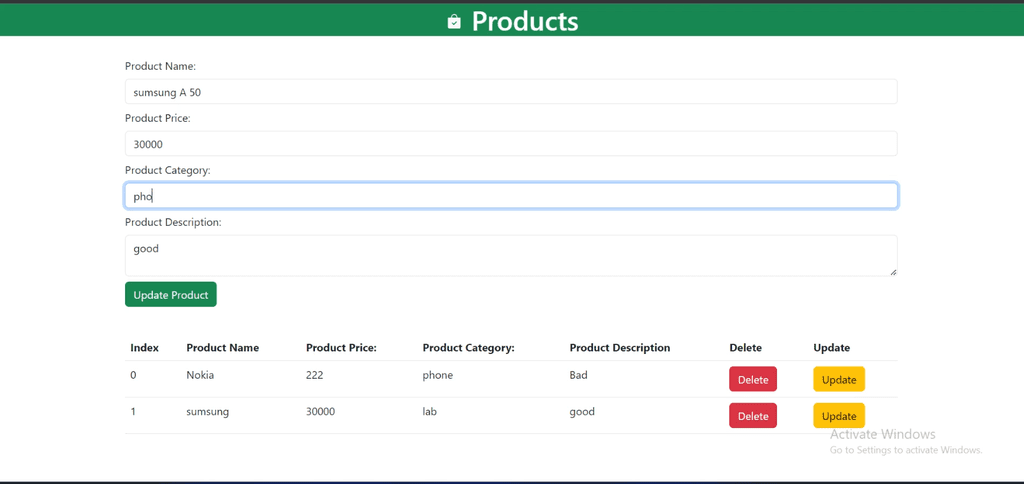The image size is (1024, 484).
Task: Click the lab category cell
Action: [x=429, y=412]
